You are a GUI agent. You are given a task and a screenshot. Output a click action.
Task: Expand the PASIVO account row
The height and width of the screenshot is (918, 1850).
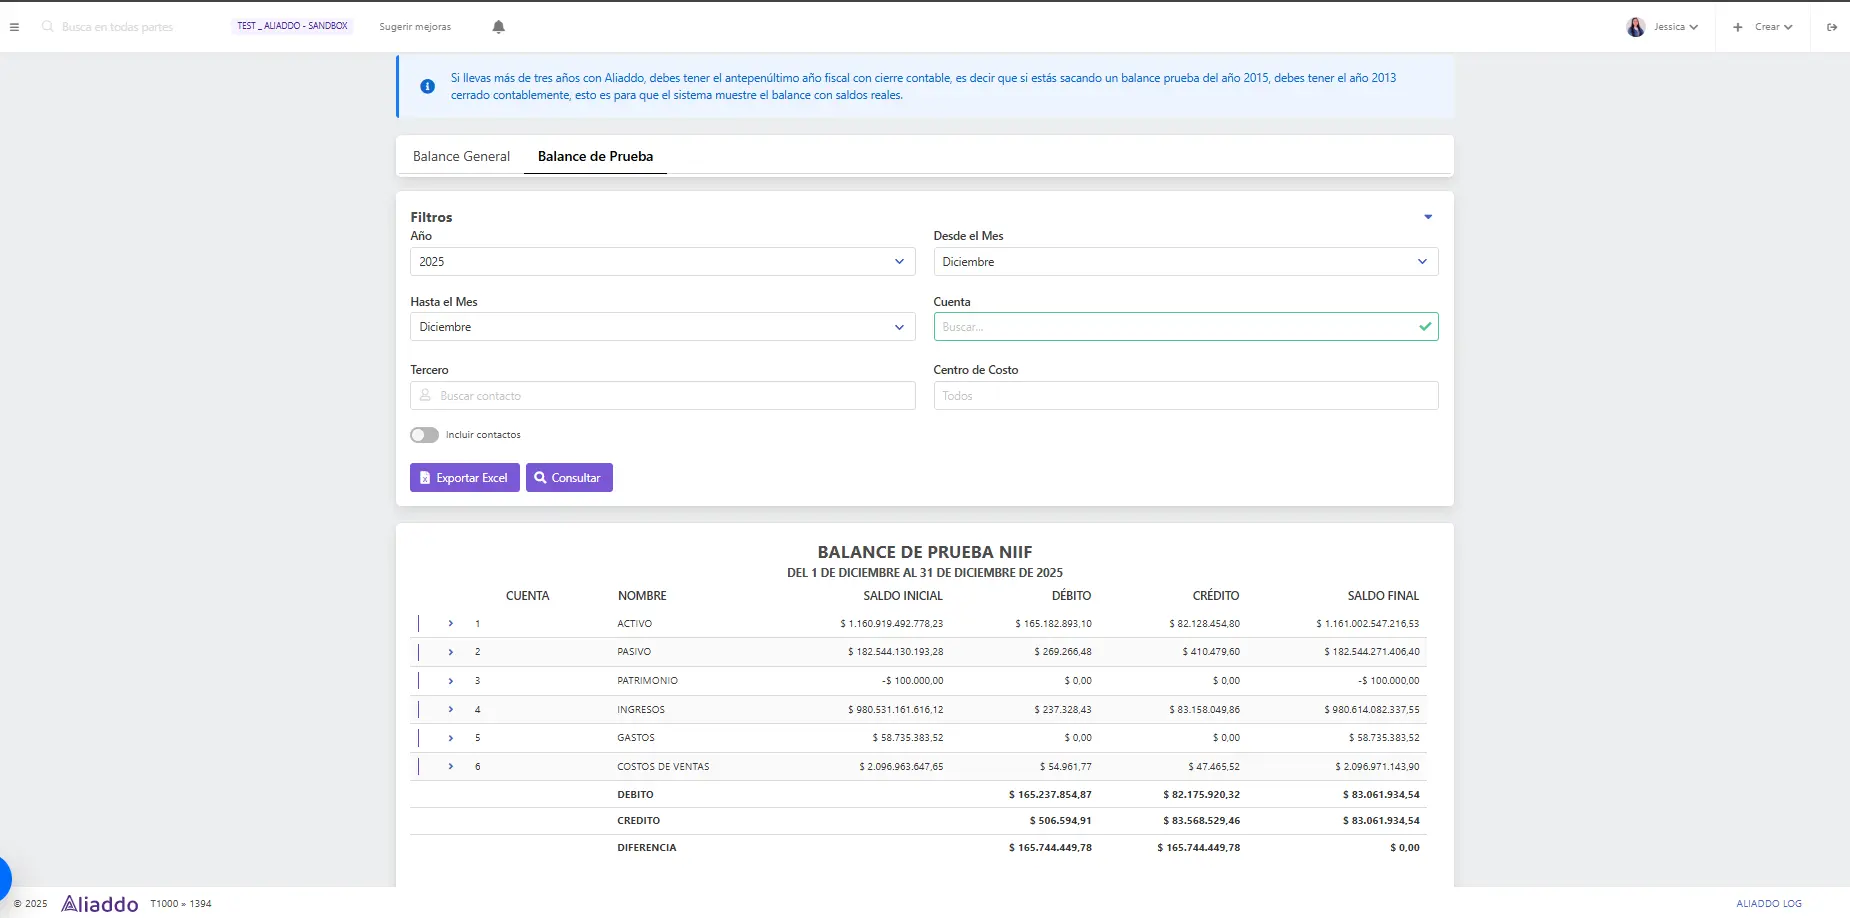point(451,652)
